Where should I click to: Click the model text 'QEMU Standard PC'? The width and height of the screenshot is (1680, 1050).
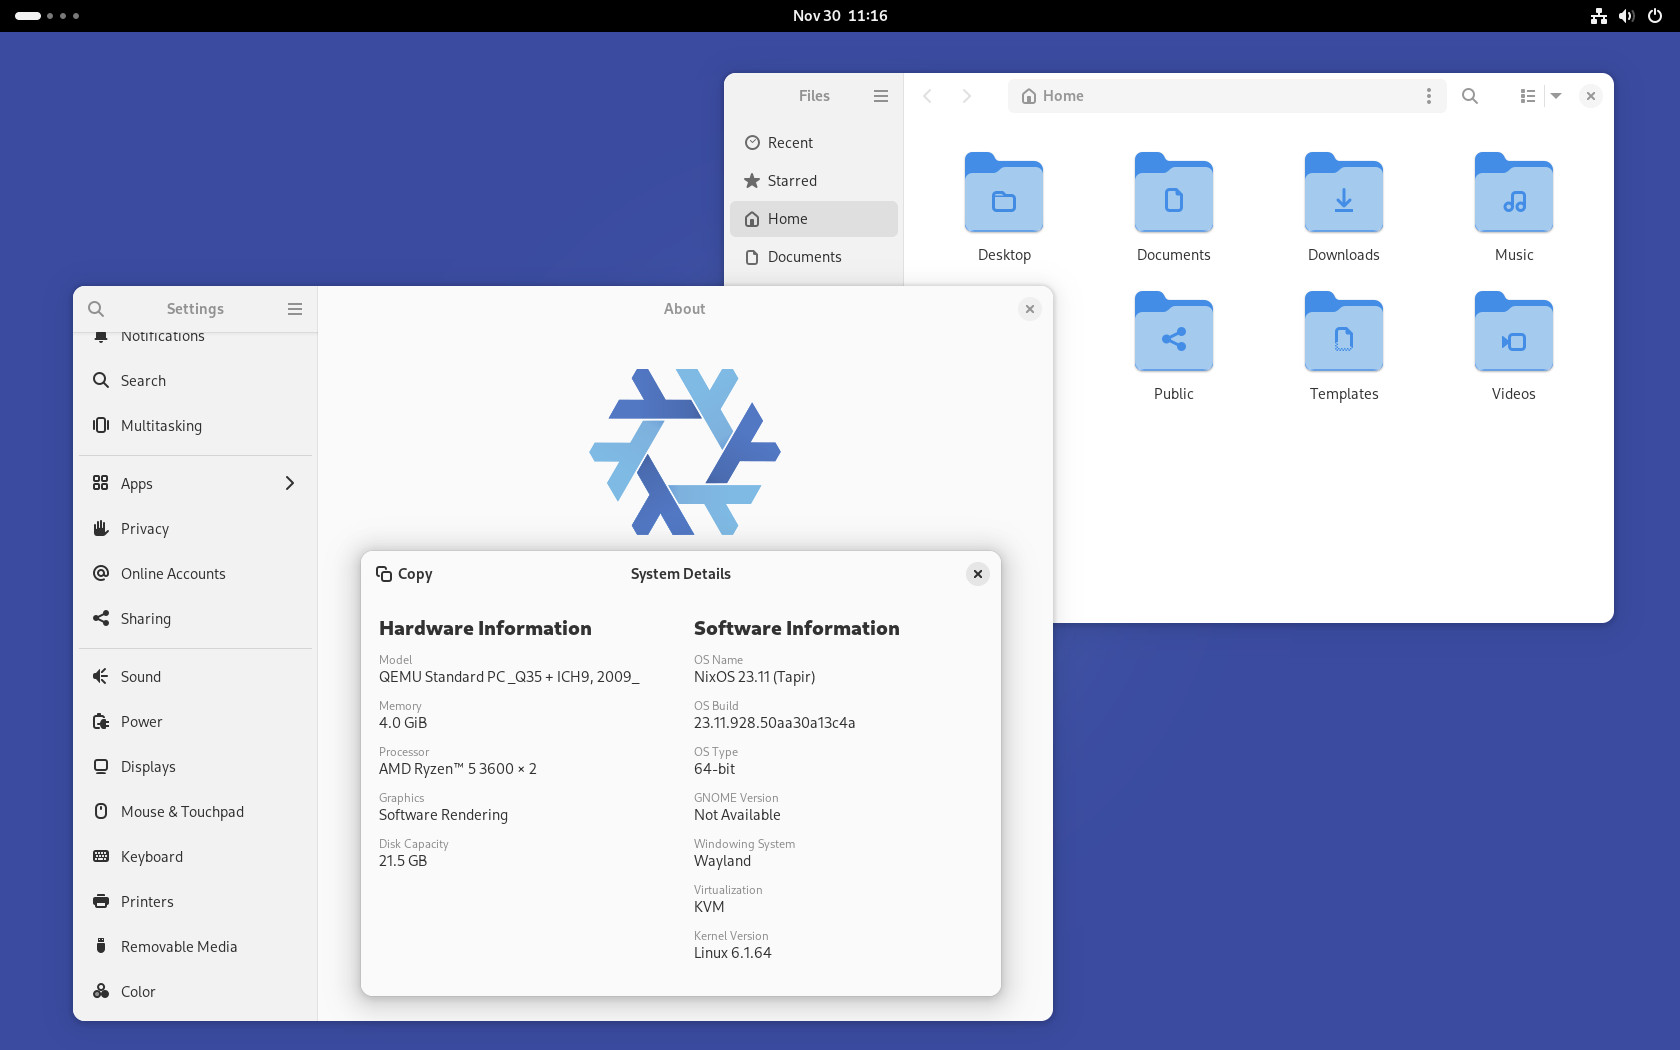click(509, 677)
